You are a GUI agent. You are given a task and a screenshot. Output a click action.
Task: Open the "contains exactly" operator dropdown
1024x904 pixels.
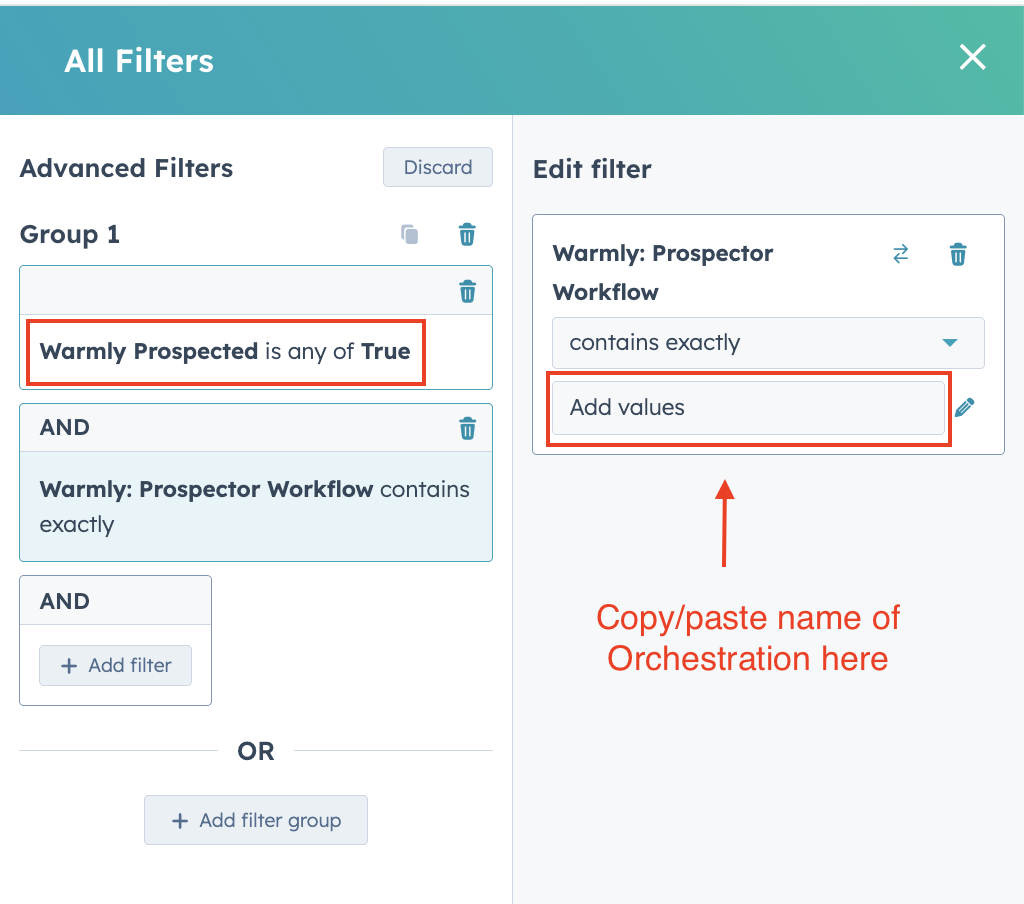767,343
